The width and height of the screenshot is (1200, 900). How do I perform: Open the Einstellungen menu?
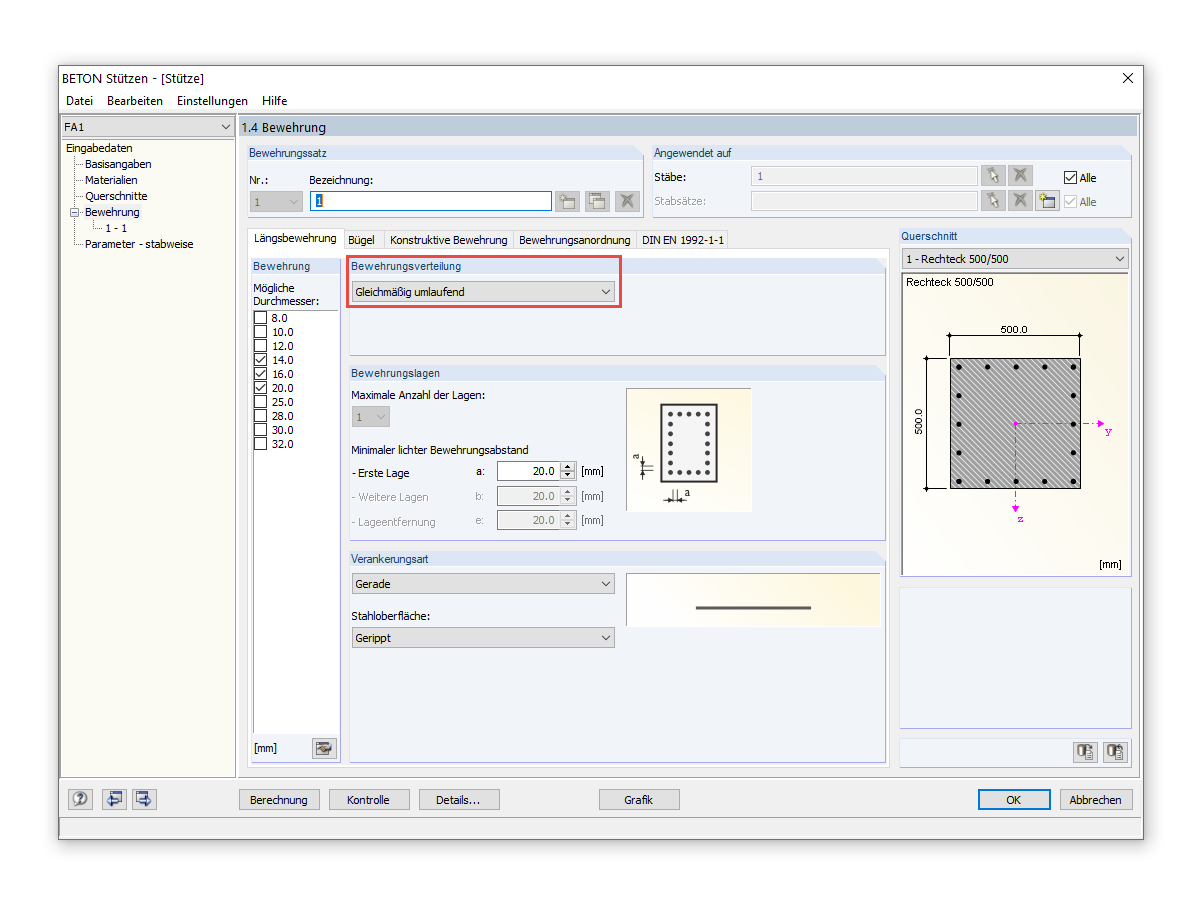click(x=212, y=101)
